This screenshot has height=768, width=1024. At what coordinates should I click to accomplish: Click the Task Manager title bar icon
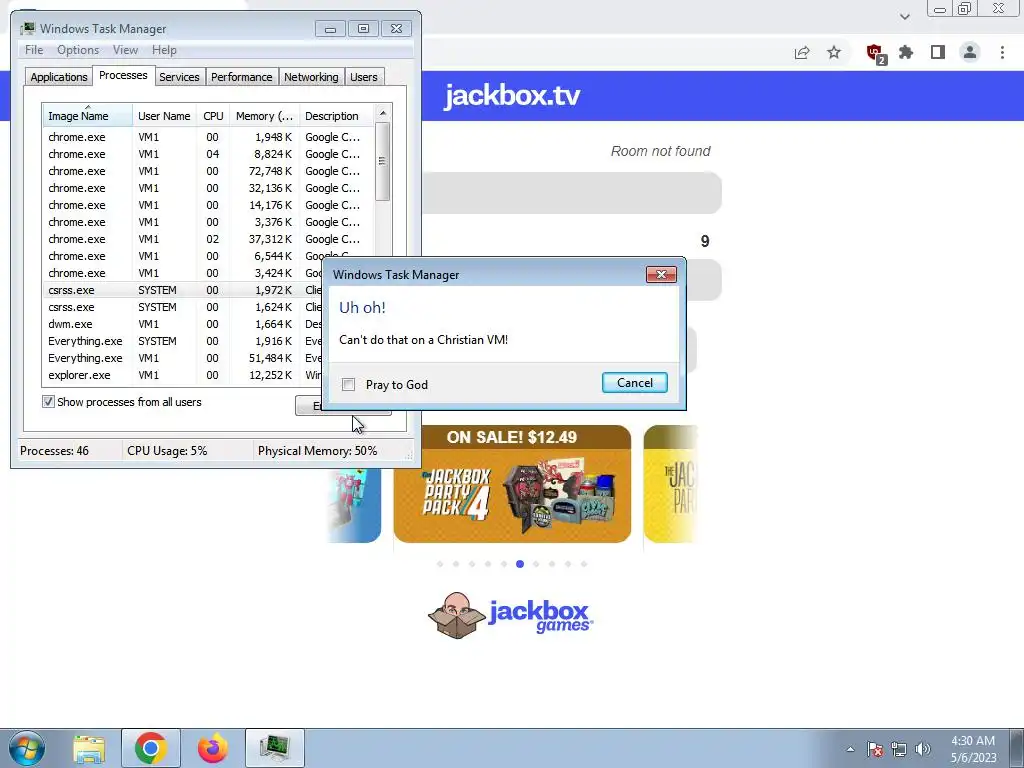27,28
